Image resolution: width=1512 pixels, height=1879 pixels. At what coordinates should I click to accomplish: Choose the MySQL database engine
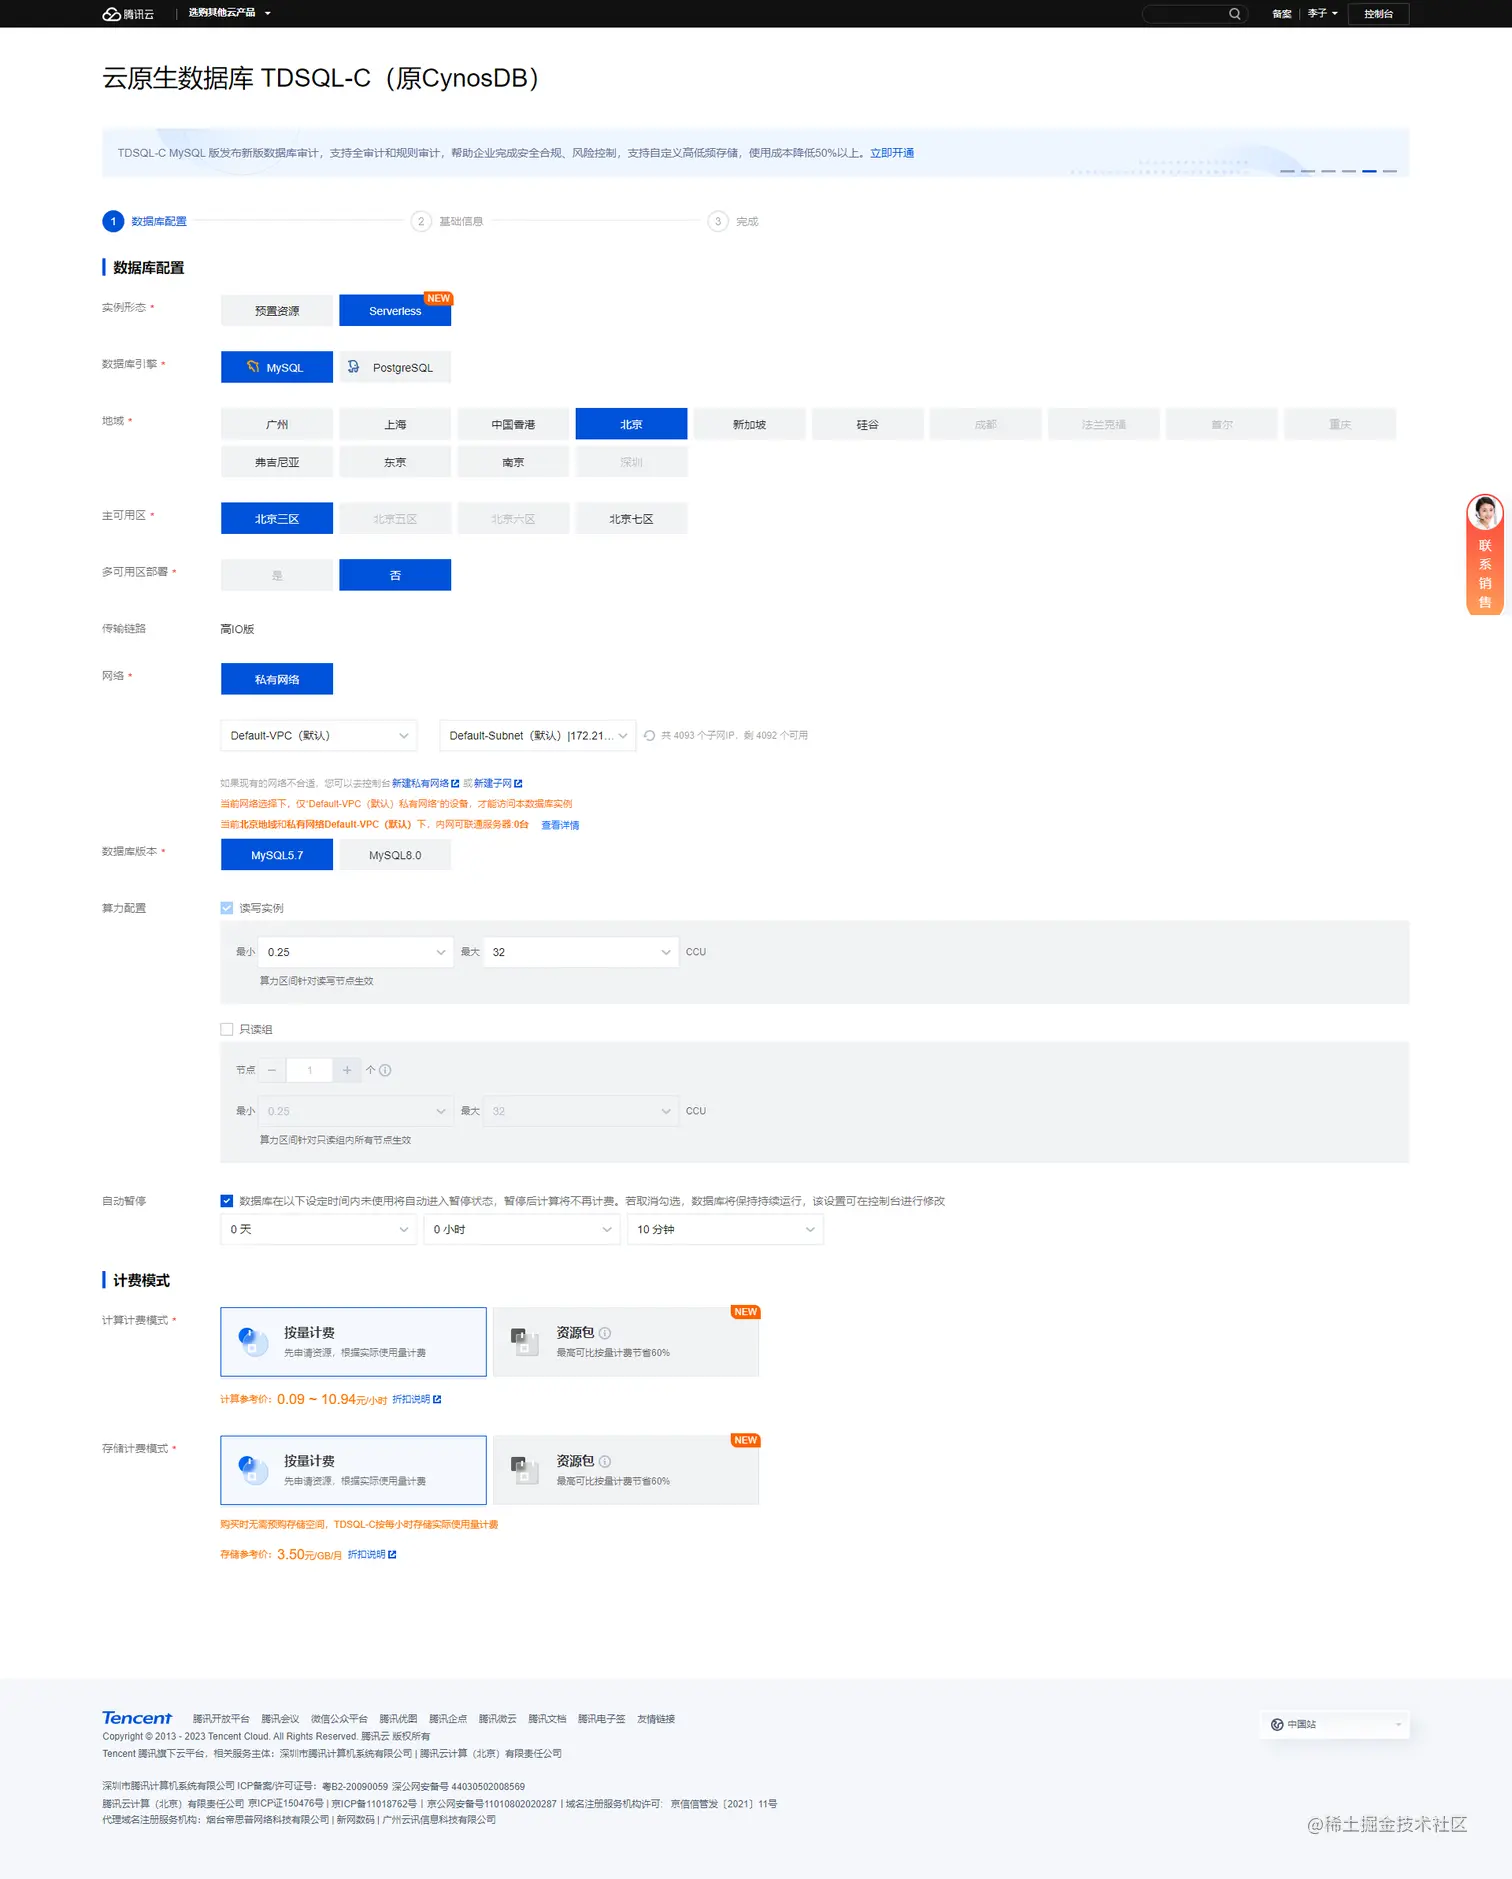pyautogui.click(x=277, y=367)
